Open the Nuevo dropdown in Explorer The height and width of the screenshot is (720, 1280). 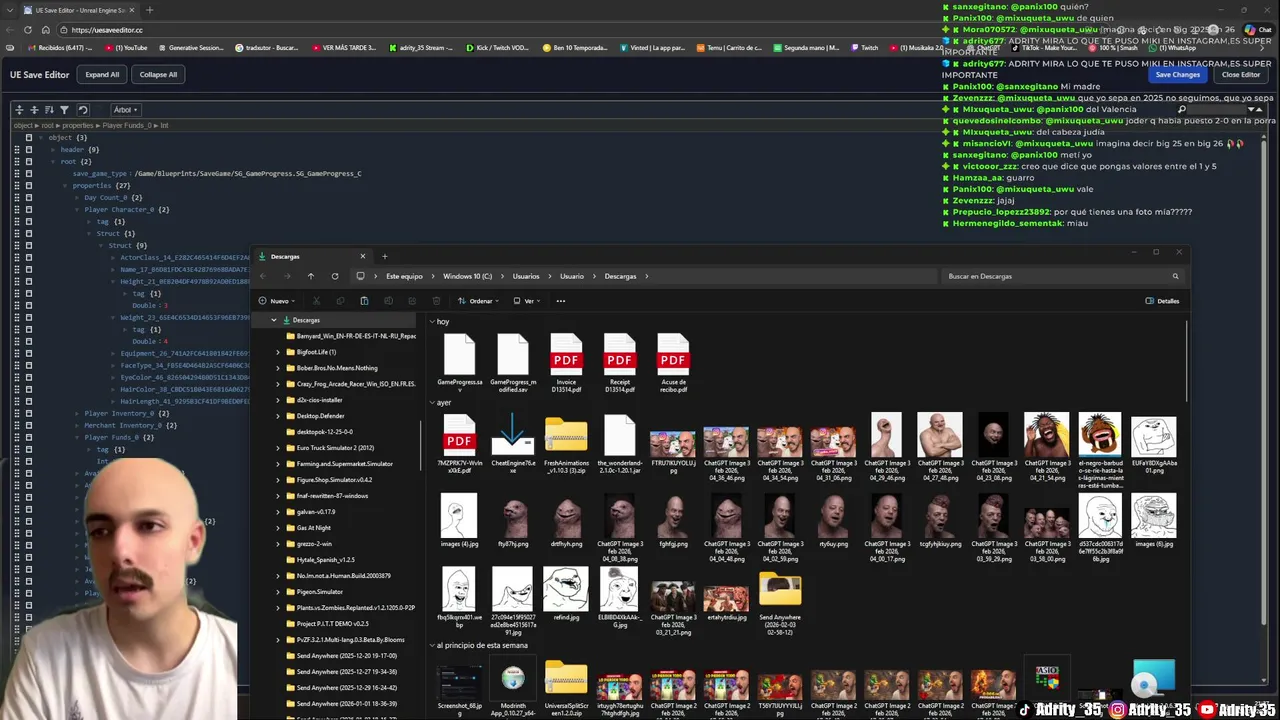[279, 301]
